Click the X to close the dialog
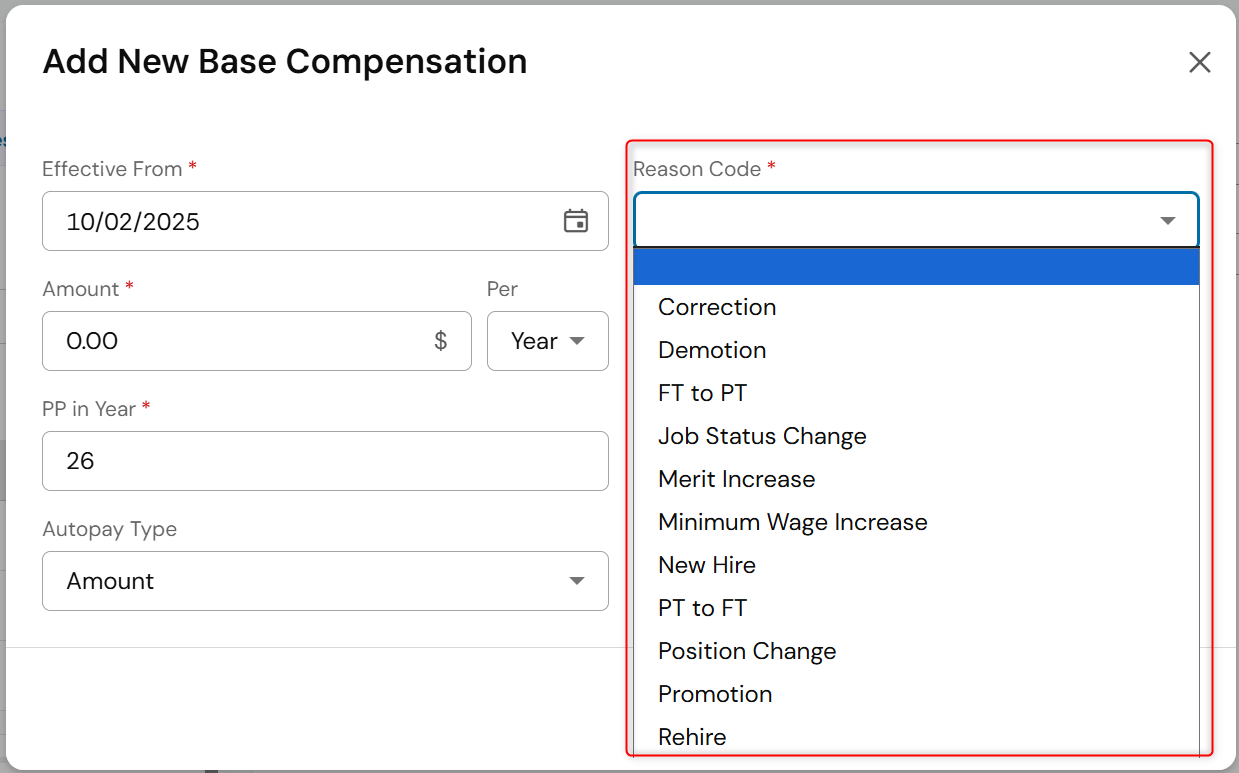Screen dimensions: 1239x773 coord(1199,61)
